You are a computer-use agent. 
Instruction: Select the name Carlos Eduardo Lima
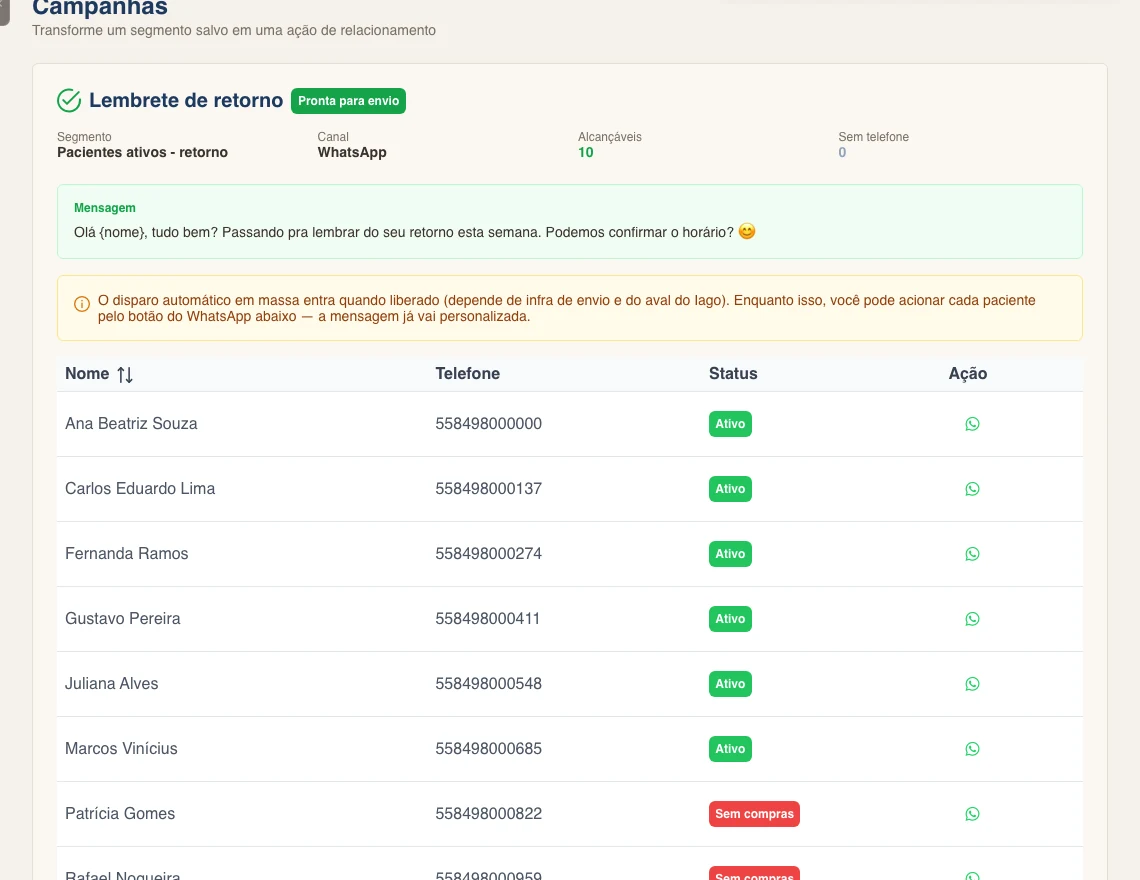point(140,489)
